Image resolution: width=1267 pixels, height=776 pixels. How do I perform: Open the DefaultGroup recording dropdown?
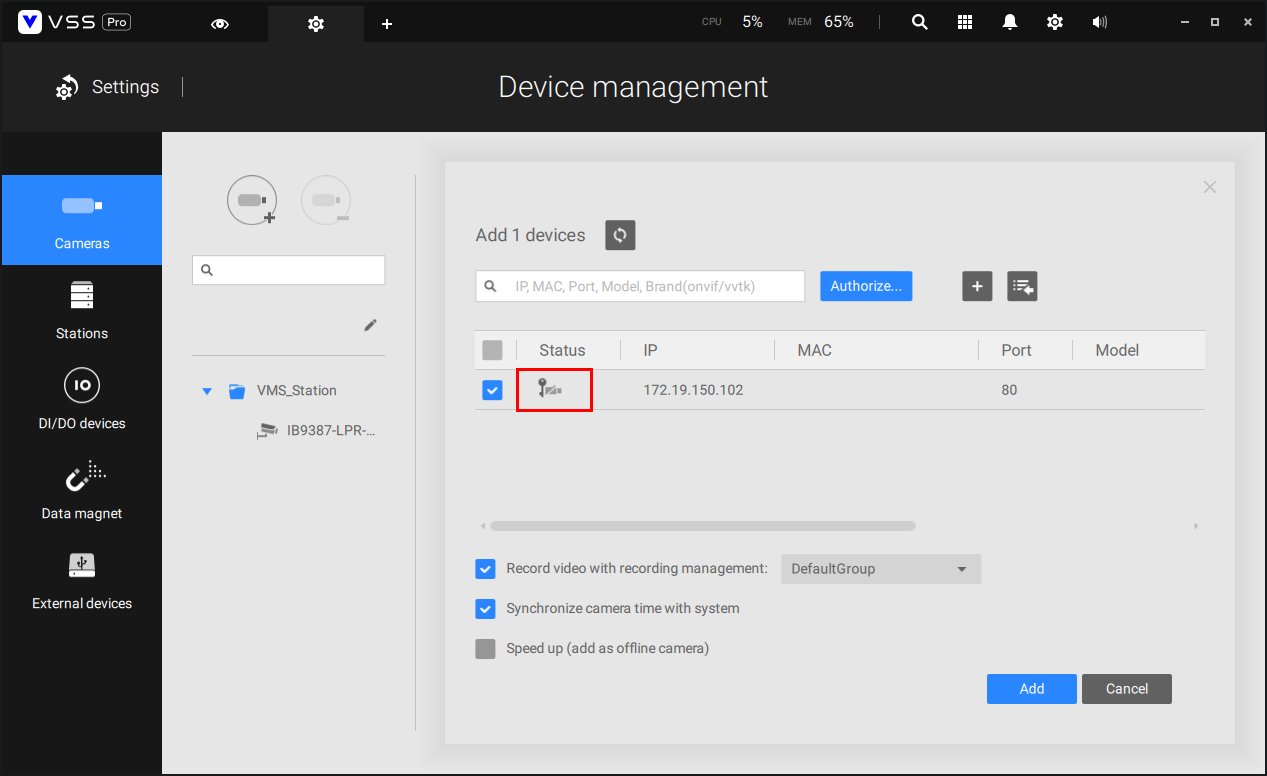click(x=880, y=569)
